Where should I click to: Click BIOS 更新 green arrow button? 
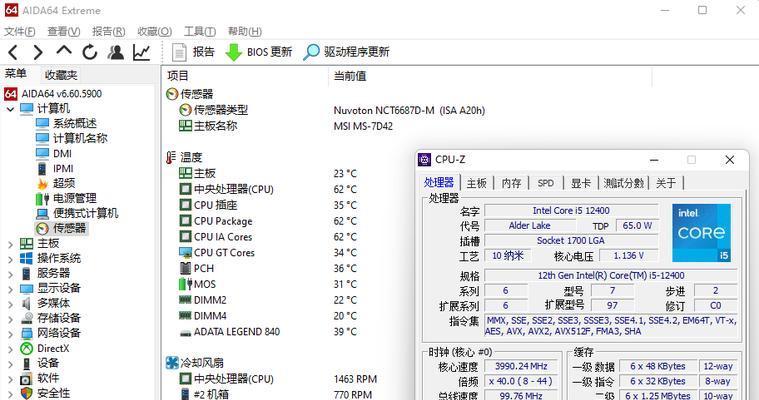pos(259,52)
